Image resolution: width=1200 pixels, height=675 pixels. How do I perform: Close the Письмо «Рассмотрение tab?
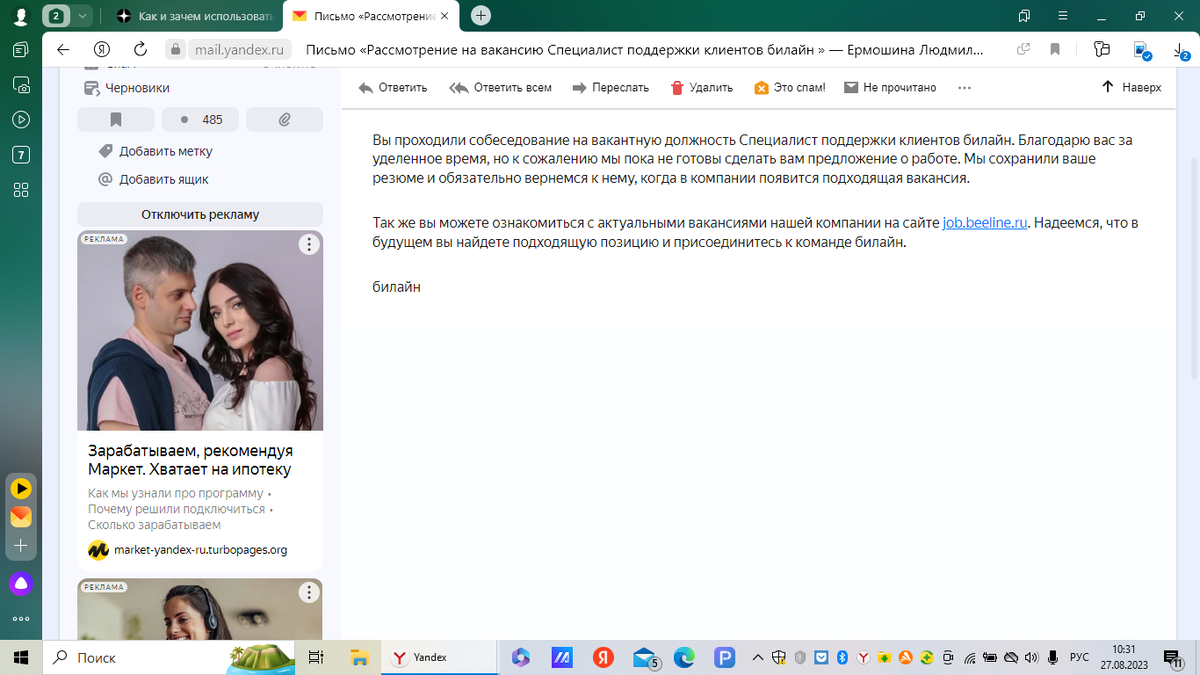pyautogui.click(x=446, y=16)
